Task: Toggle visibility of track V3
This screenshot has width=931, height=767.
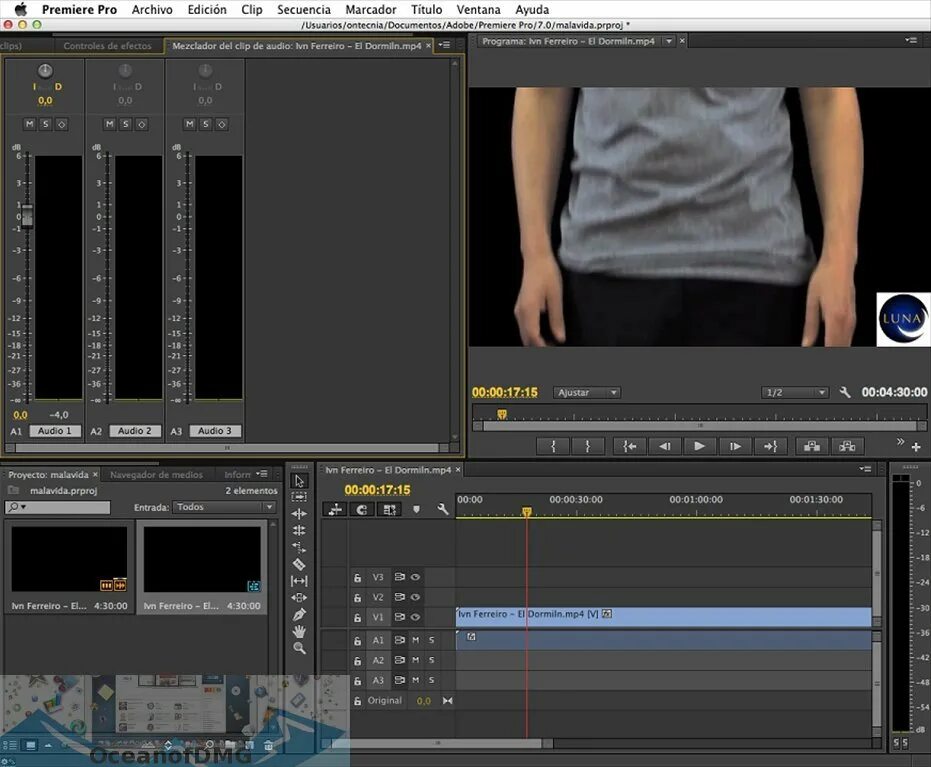Action: 416,577
